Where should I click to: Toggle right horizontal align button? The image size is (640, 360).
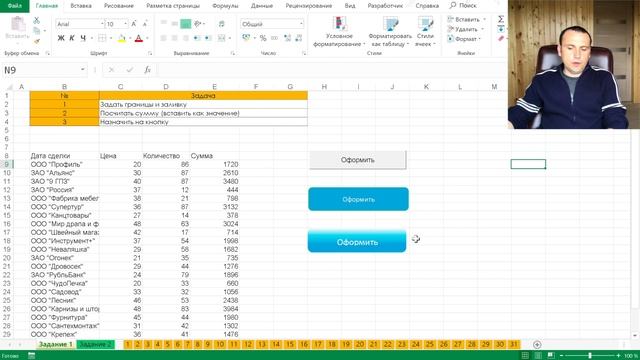tap(186, 38)
